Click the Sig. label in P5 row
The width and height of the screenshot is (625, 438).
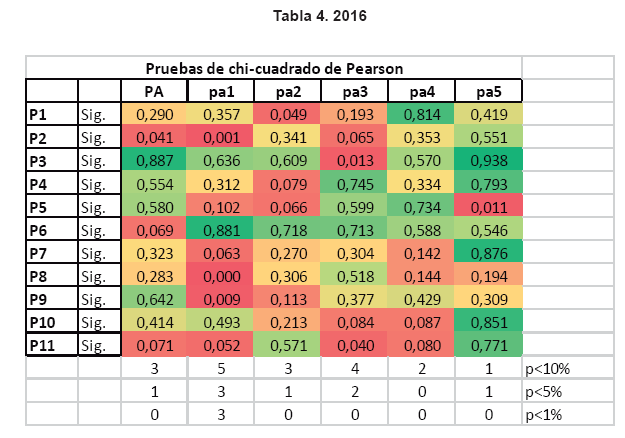point(93,206)
